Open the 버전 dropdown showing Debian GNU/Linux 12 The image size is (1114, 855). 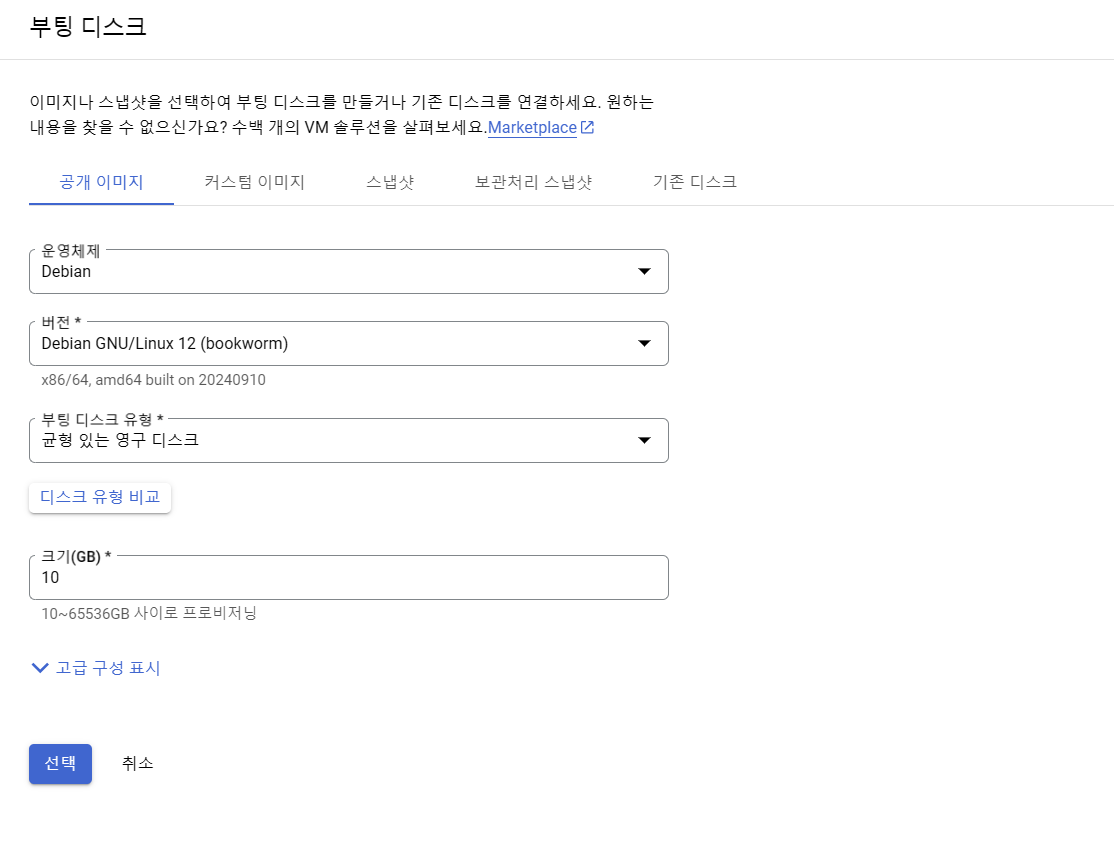[348, 344]
